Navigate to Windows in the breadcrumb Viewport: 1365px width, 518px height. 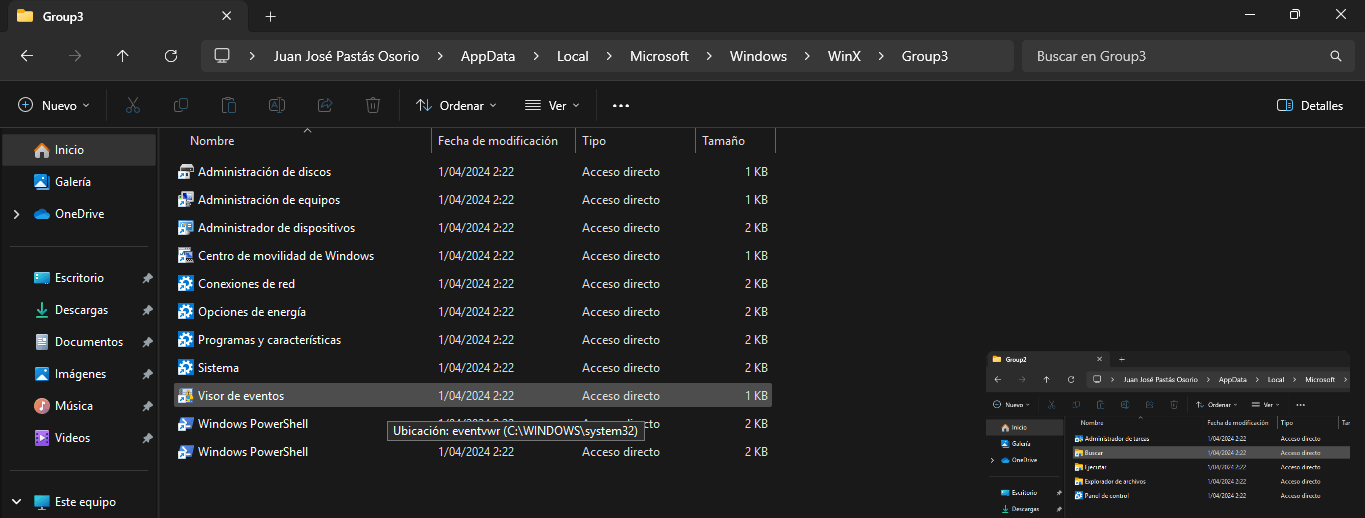[758, 56]
